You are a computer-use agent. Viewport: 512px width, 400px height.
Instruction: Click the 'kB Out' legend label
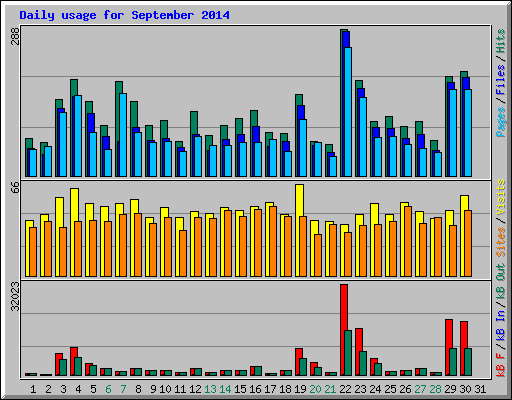point(501,281)
